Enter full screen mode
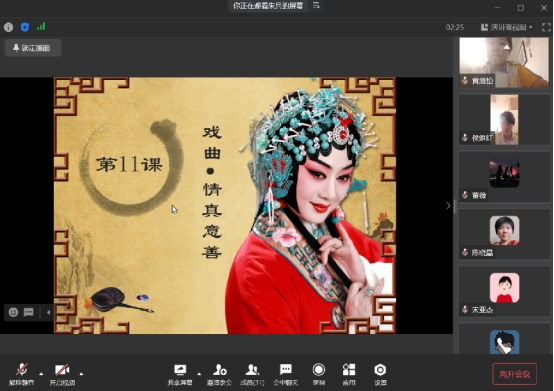The height and width of the screenshot is (391, 554). pos(546,27)
